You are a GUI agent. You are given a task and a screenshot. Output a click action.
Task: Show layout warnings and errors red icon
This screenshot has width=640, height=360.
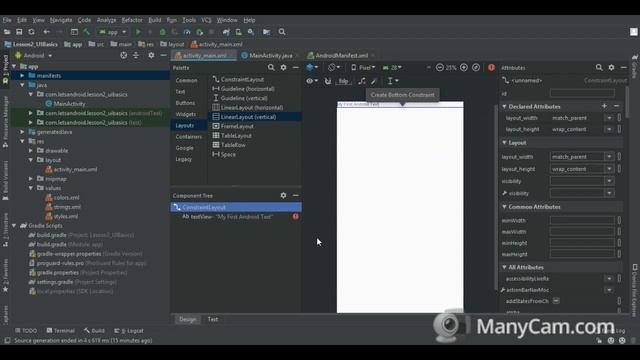click(x=491, y=67)
